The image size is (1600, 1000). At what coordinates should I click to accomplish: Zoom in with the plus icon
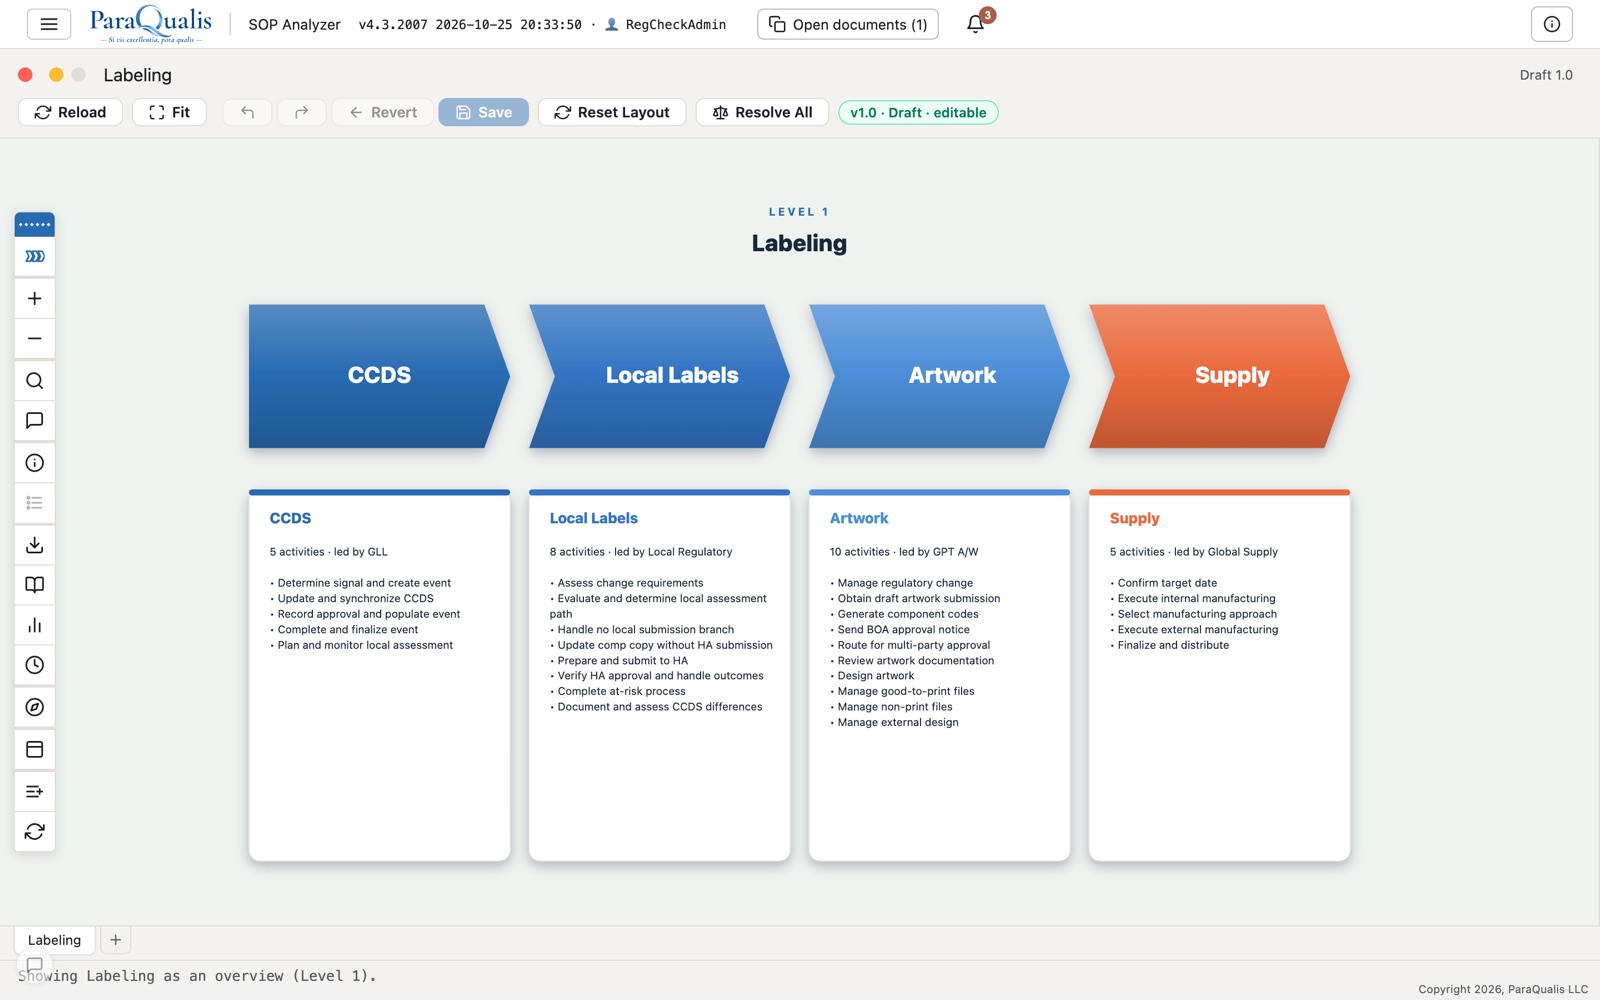(35, 298)
